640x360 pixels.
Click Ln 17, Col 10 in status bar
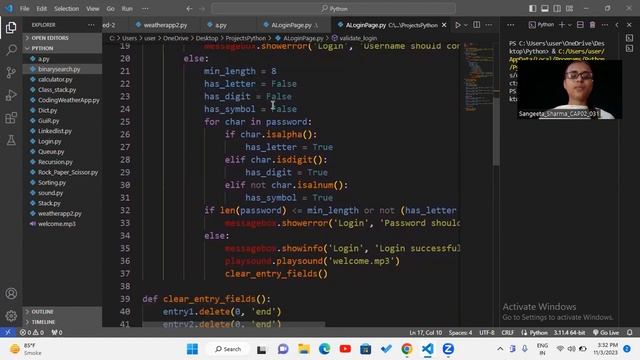425,332
